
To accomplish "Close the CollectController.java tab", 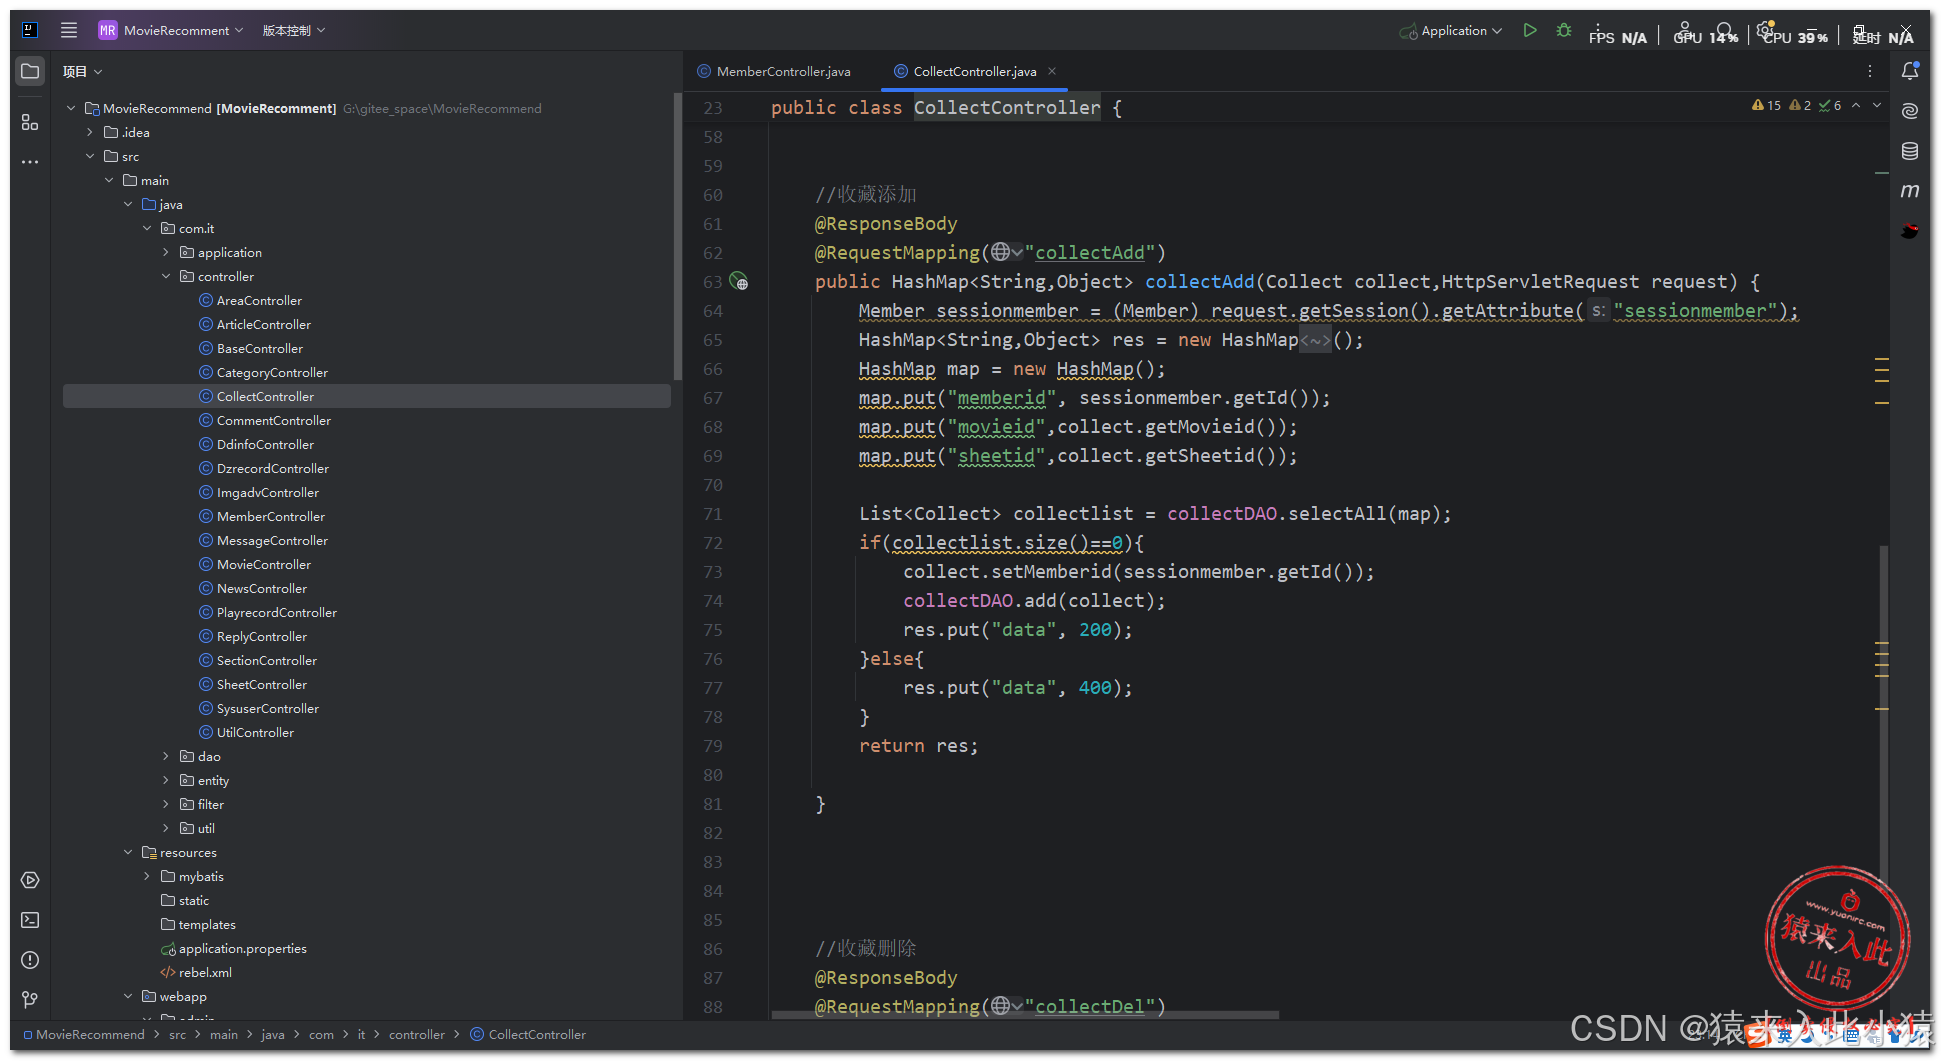I will 1052,71.
